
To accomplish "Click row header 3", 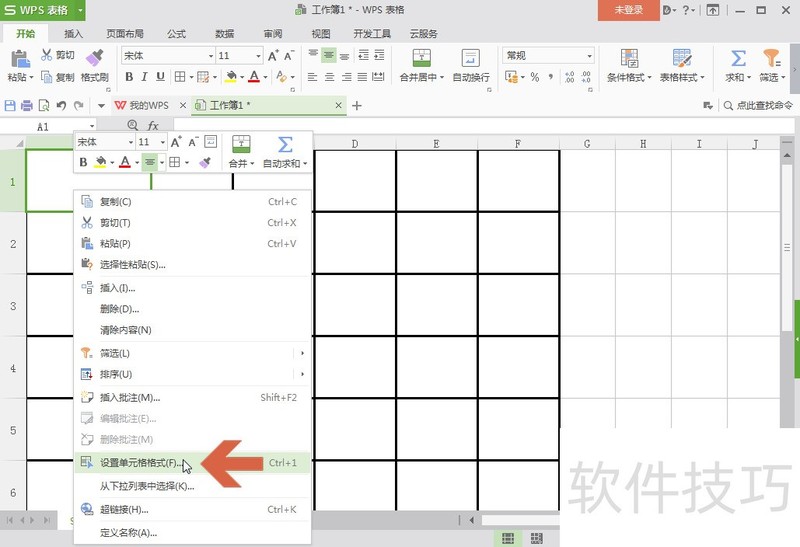I will (x=13, y=306).
